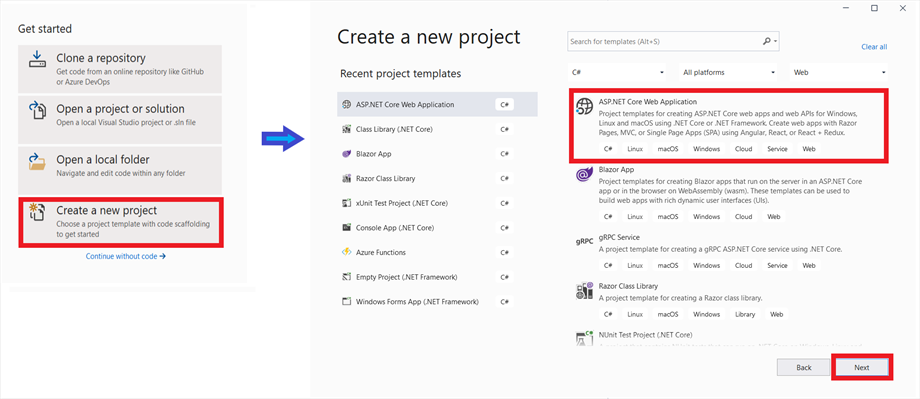
Task: Click the xUnit Test Project icon in recent list
Action: (346, 203)
